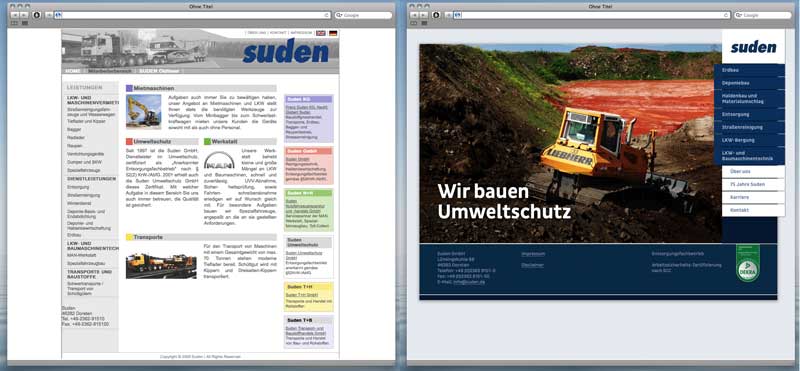Go back in the left browser window

(14, 15)
